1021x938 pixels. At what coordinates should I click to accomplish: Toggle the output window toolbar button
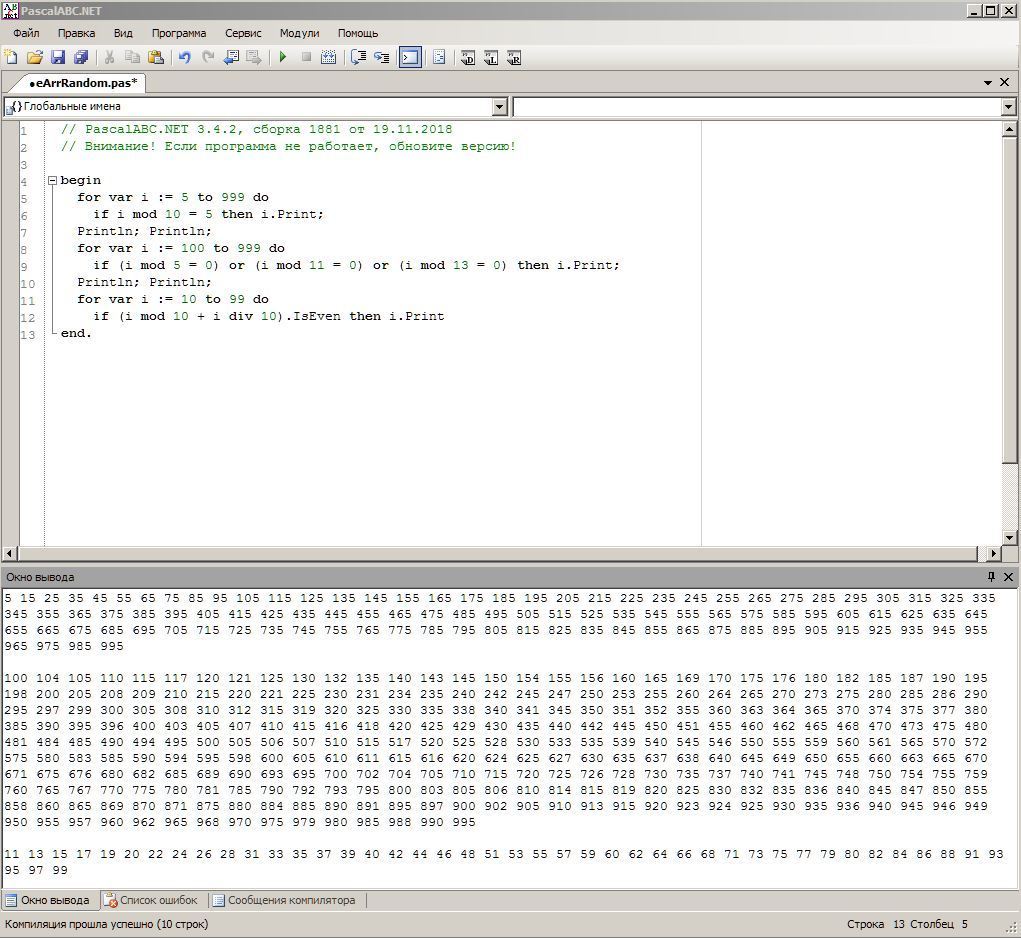coord(410,58)
